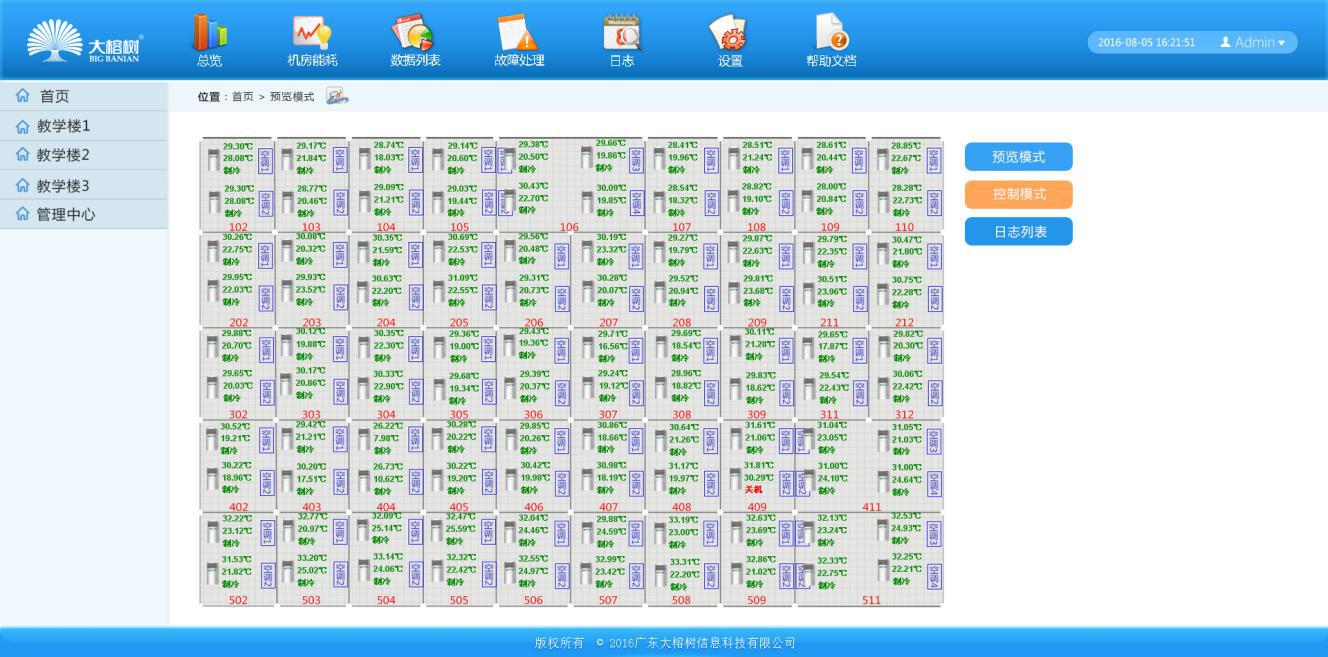The width and height of the screenshot is (1328, 657).
Task: Open the 数据列表 data list icon
Action: point(413,32)
